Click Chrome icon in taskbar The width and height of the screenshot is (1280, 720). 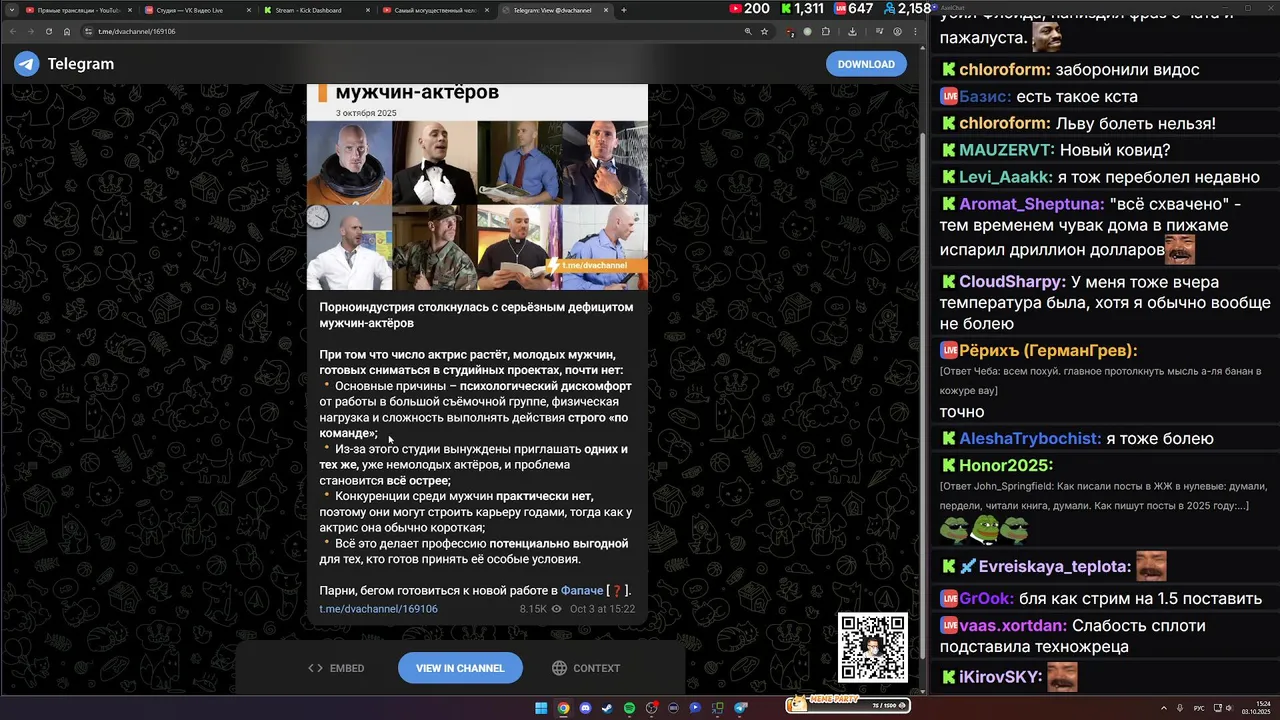tap(563, 708)
